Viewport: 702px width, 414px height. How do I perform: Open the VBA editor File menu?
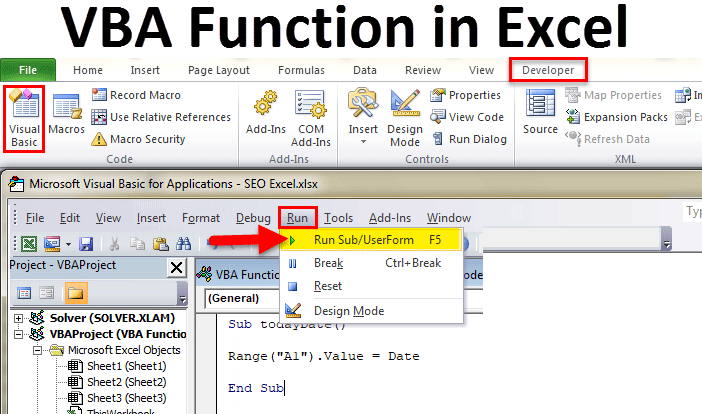point(35,218)
